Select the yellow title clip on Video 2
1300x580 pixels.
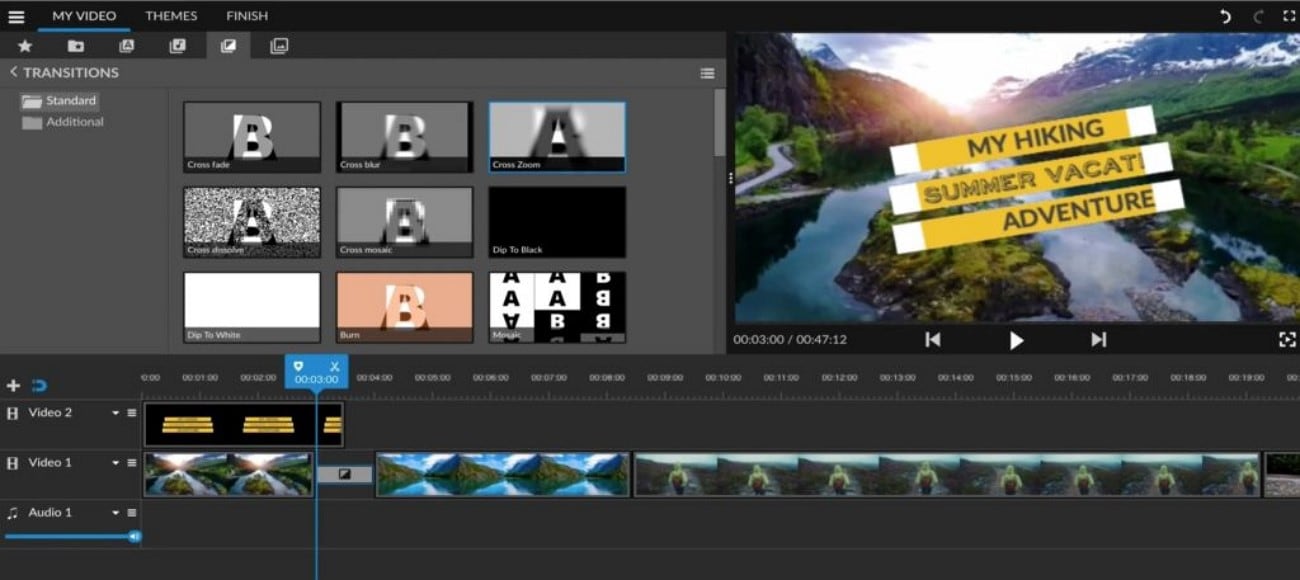pos(244,425)
